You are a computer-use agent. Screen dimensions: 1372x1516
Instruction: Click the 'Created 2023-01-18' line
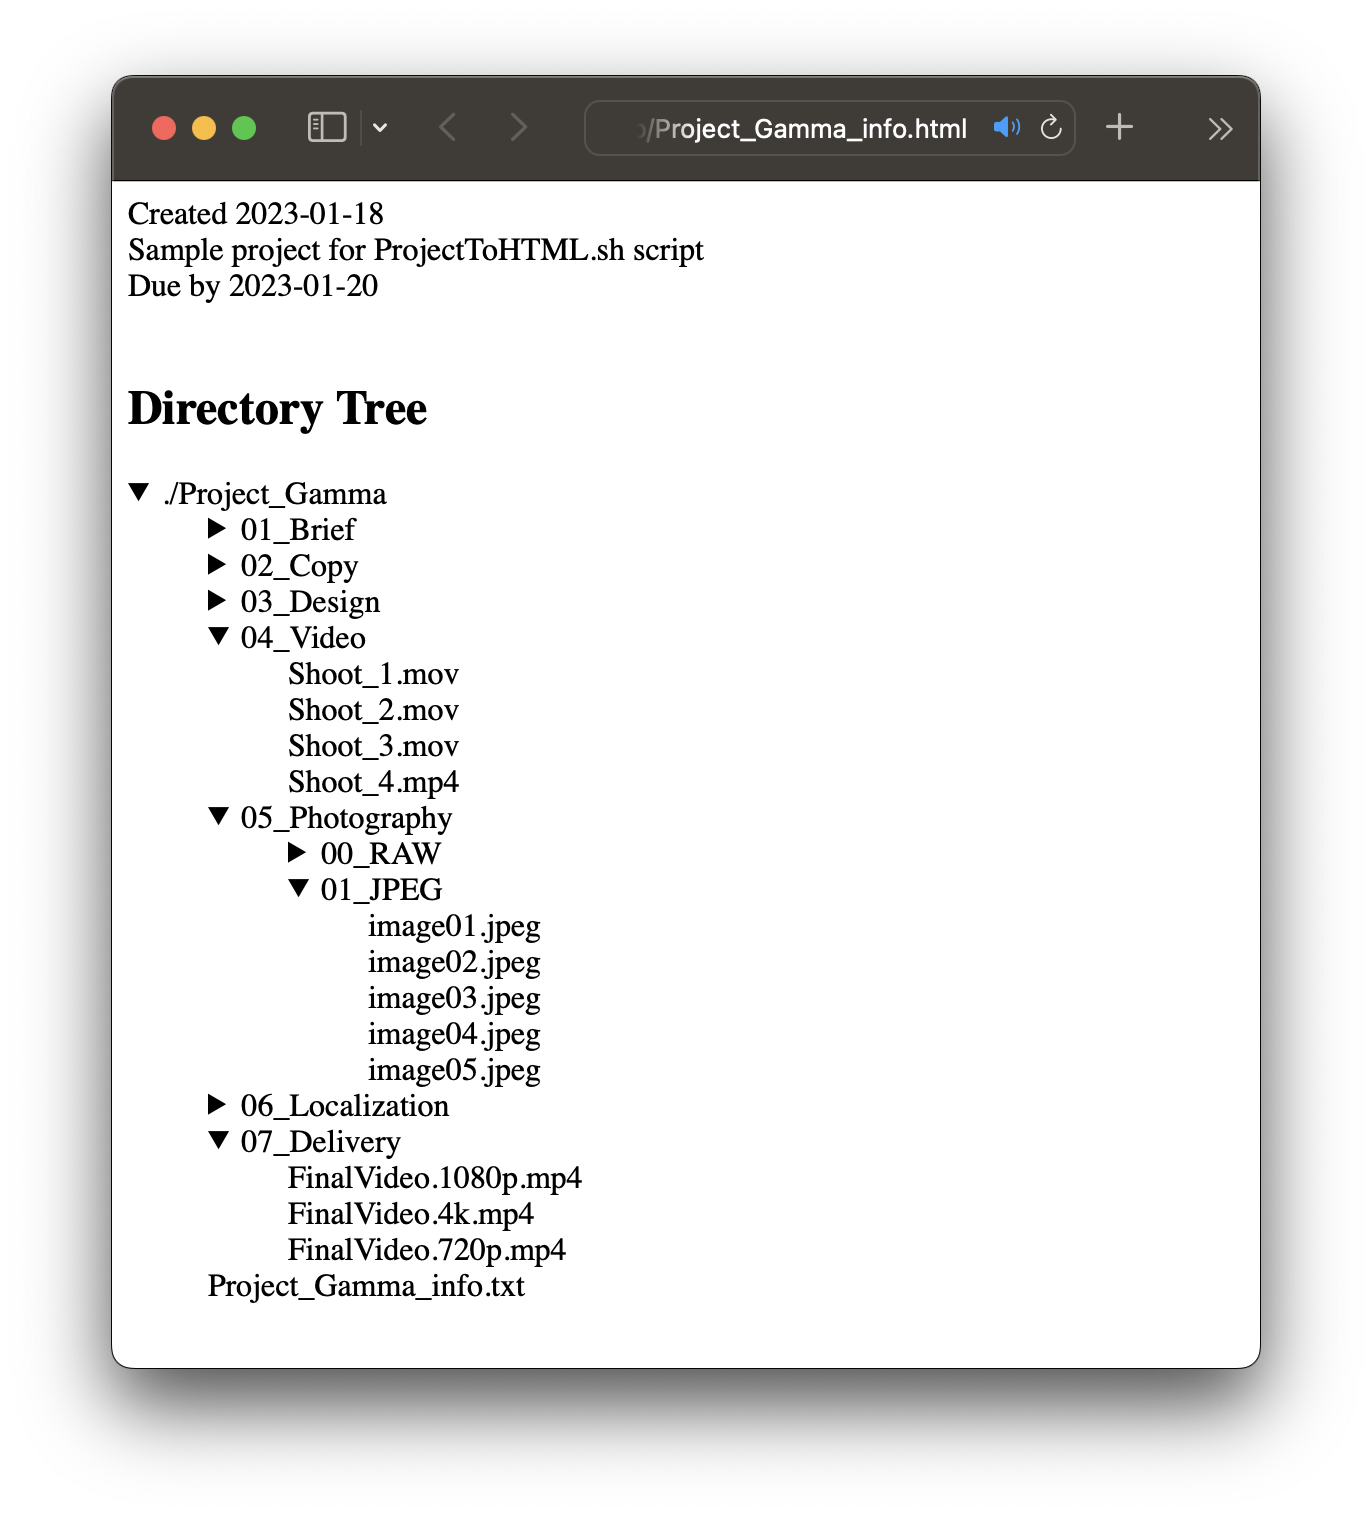click(256, 214)
